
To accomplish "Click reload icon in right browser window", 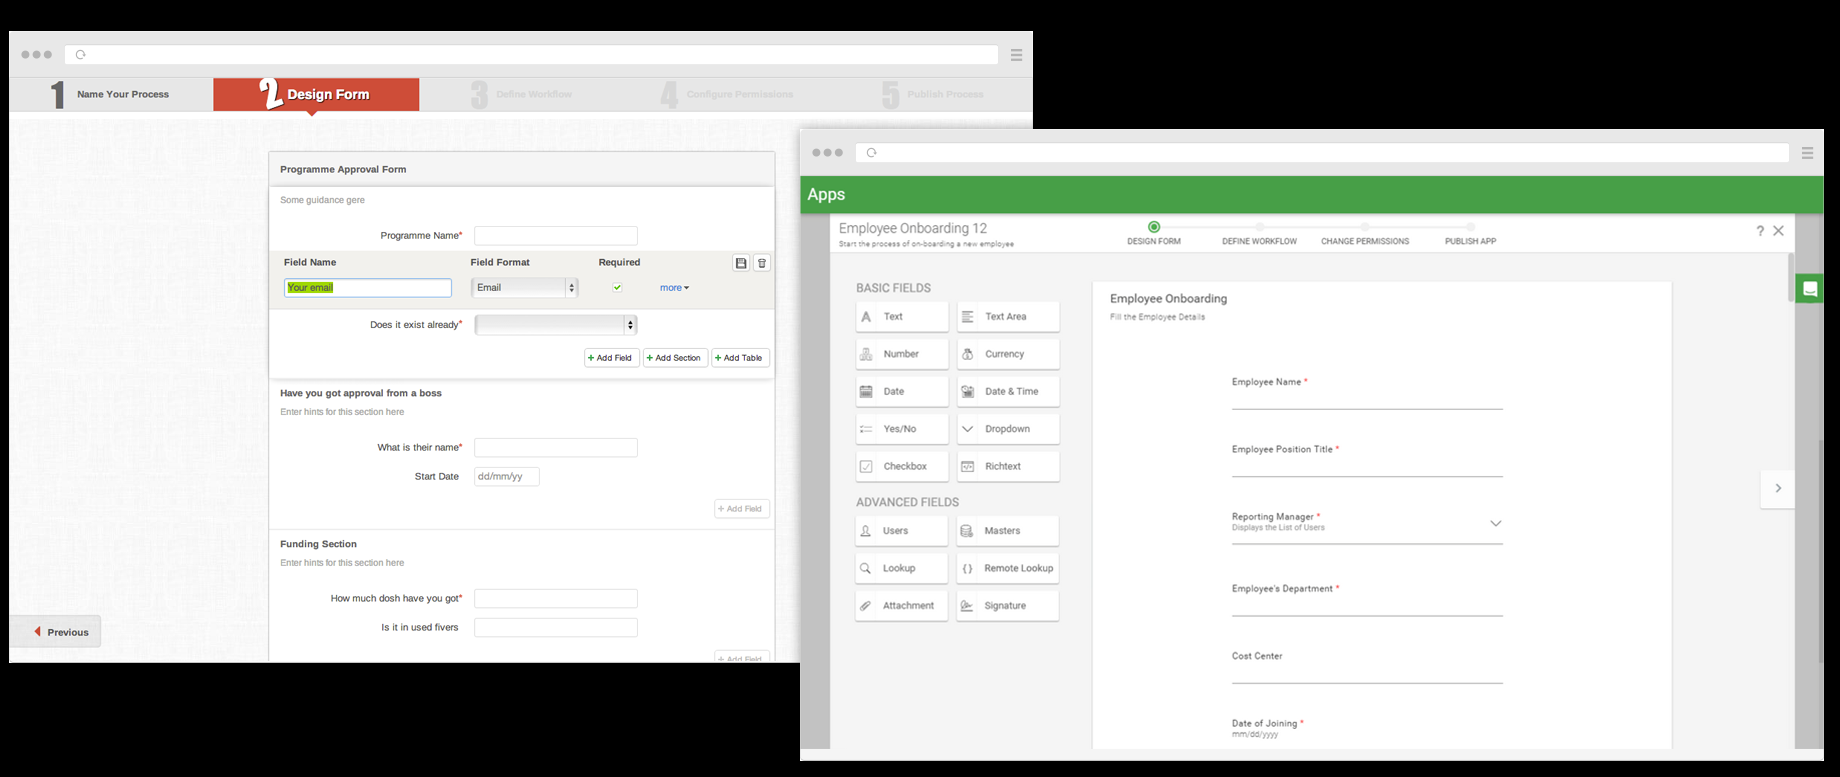I will coord(871,153).
